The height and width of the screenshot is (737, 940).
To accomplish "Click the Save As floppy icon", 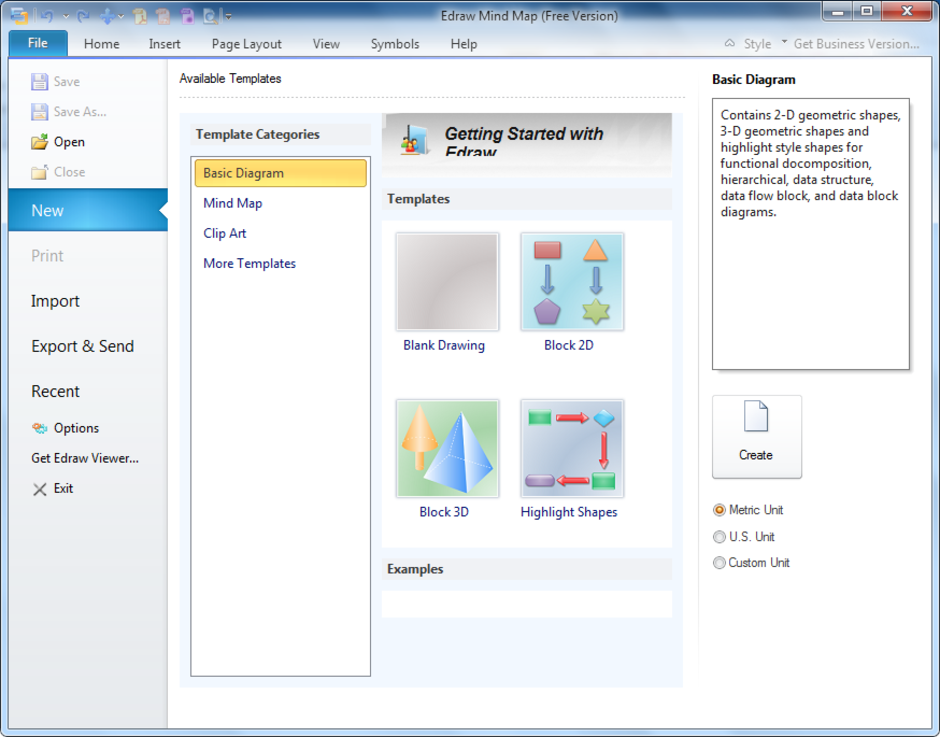I will [x=40, y=112].
